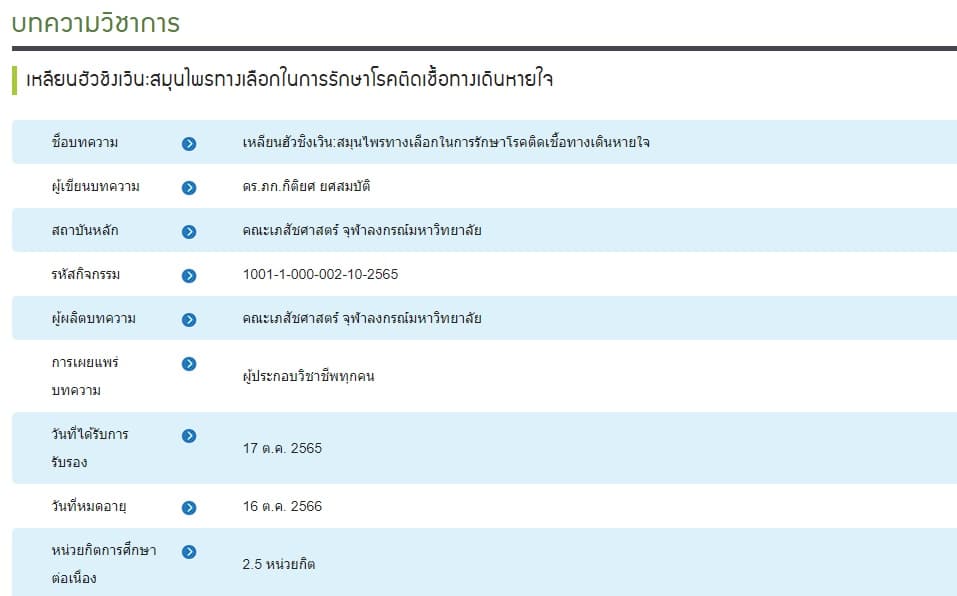Expand the วันที่ได้รับการรับรอง row details
The image size is (957, 596).
click(188, 436)
